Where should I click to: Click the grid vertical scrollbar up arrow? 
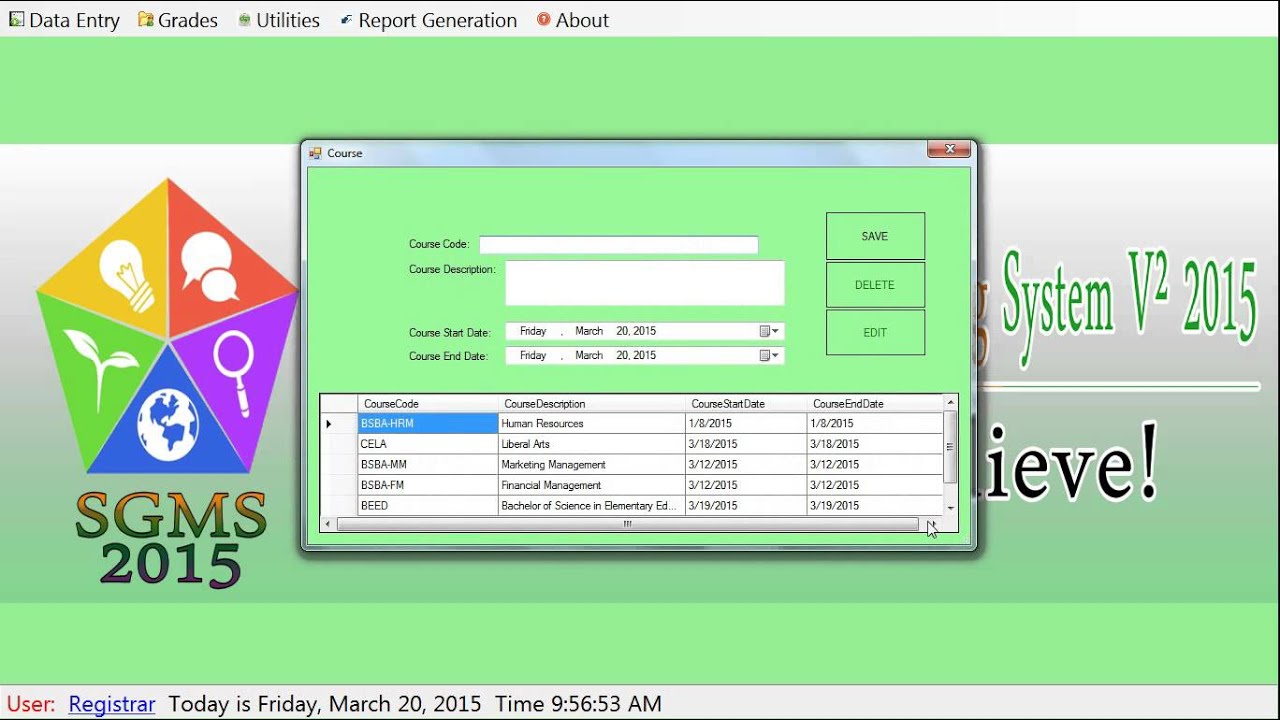coord(950,403)
